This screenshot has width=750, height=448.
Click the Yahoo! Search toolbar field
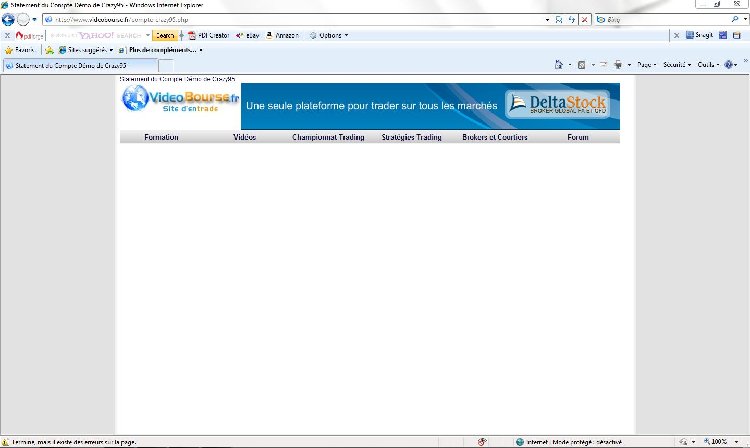coord(97,35)
